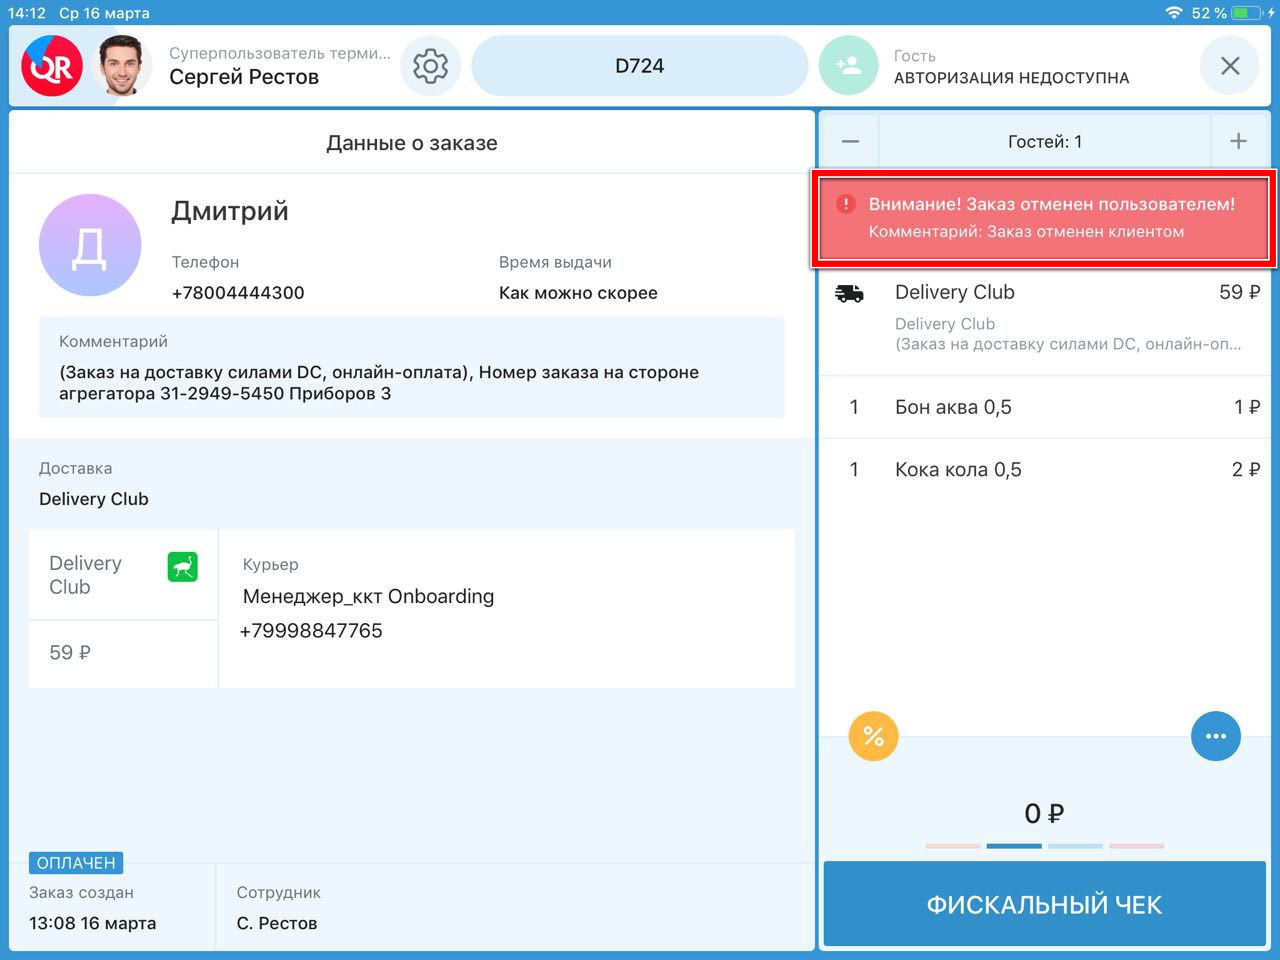Open settings gear icon

(431, 66)
